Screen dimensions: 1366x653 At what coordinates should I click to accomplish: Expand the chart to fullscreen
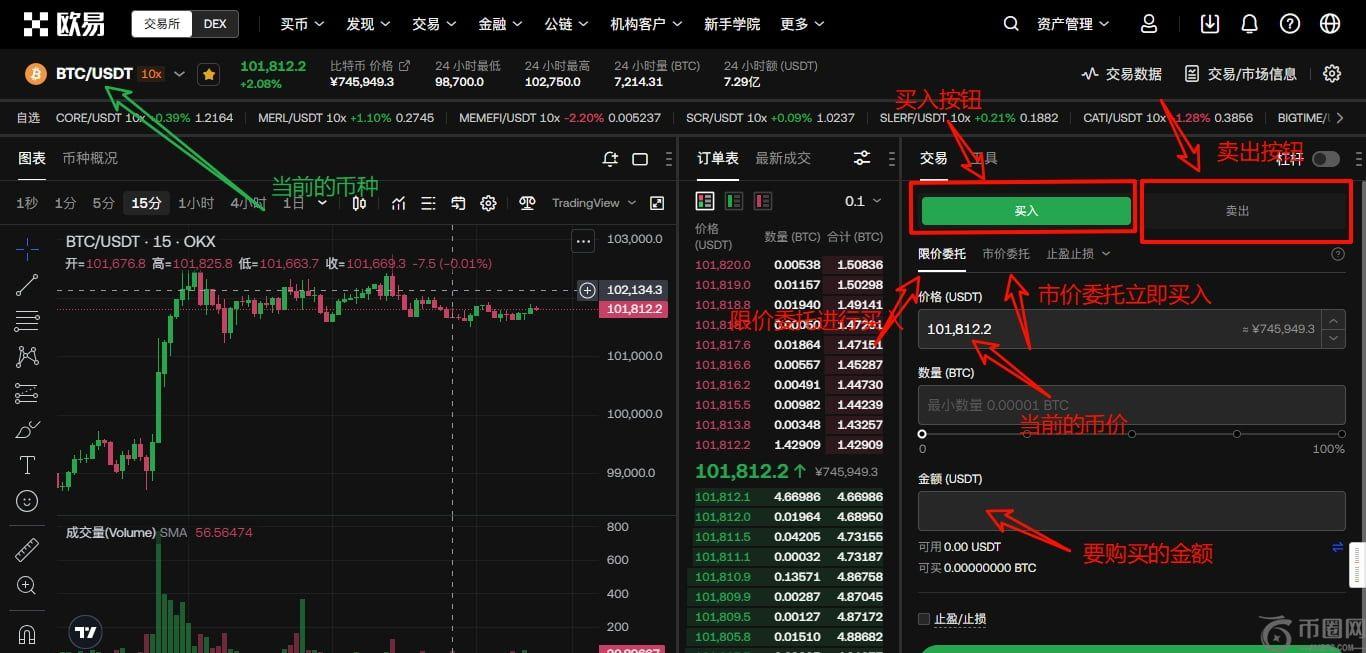(657, 203)
